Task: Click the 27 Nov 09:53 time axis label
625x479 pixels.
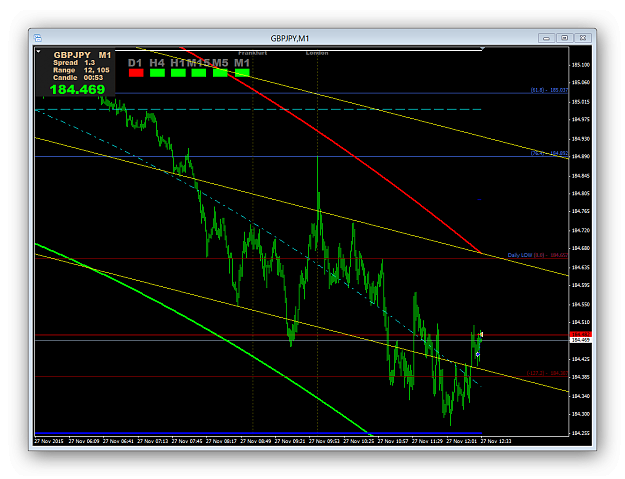Action: (324, 441)
